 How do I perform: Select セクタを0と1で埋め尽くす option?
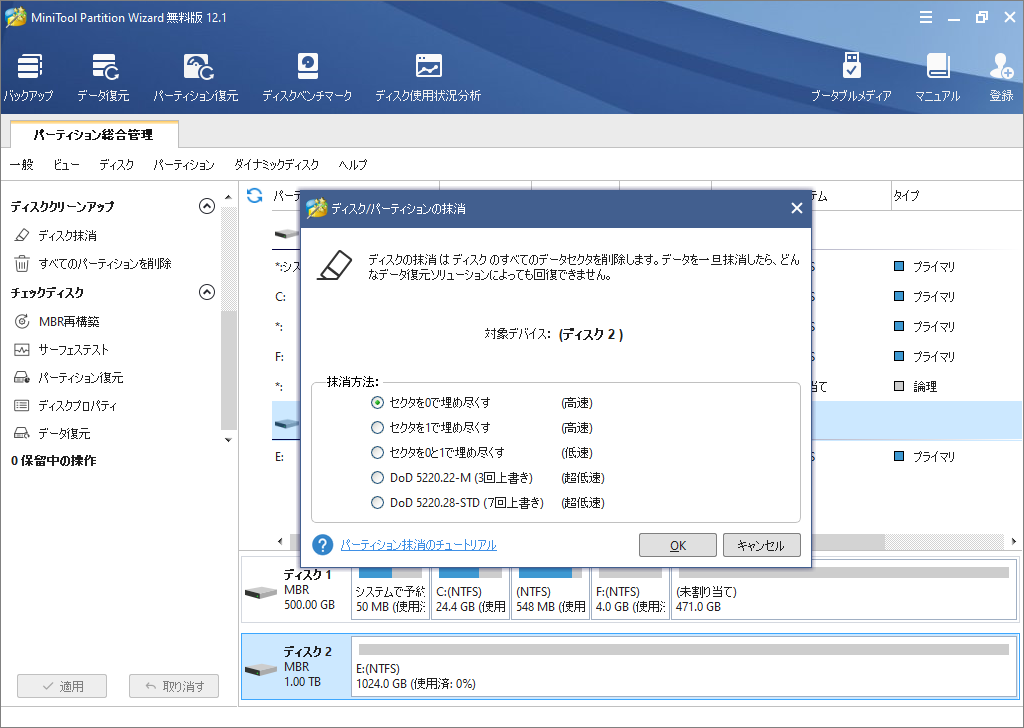[x=377, y=452]
